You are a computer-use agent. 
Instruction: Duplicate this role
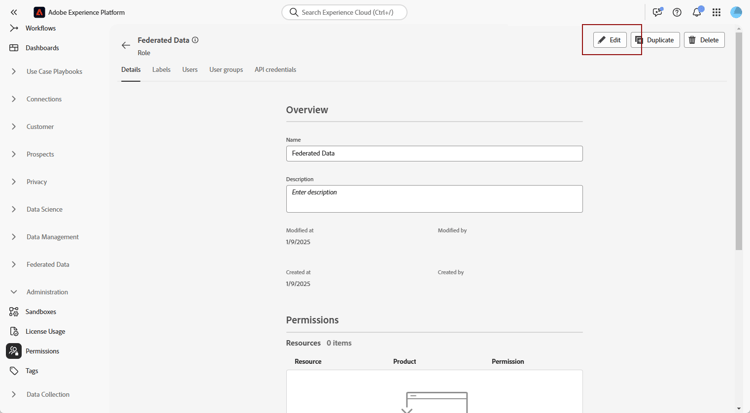[655, 40]
